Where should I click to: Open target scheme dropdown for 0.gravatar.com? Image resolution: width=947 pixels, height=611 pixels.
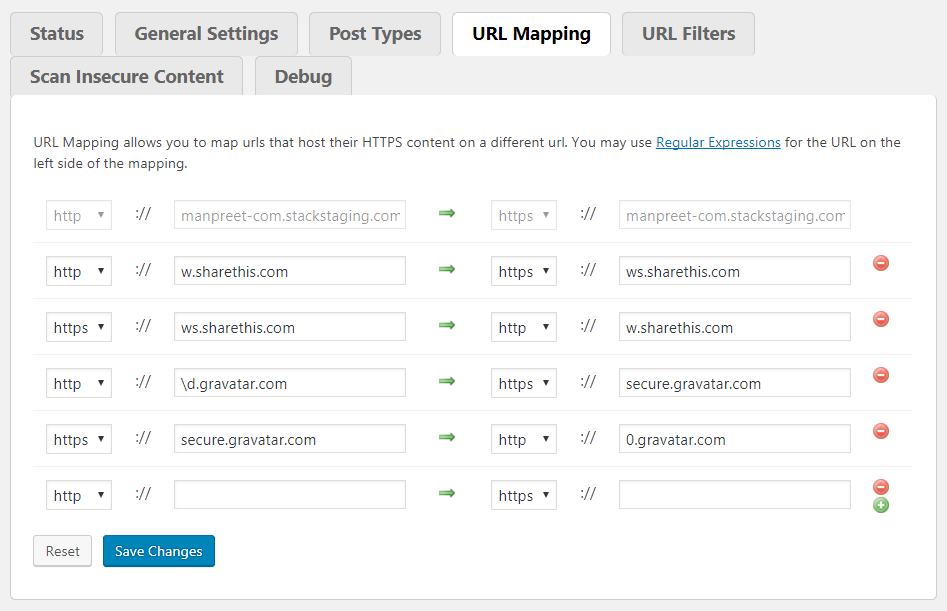[x=523, y=440]
